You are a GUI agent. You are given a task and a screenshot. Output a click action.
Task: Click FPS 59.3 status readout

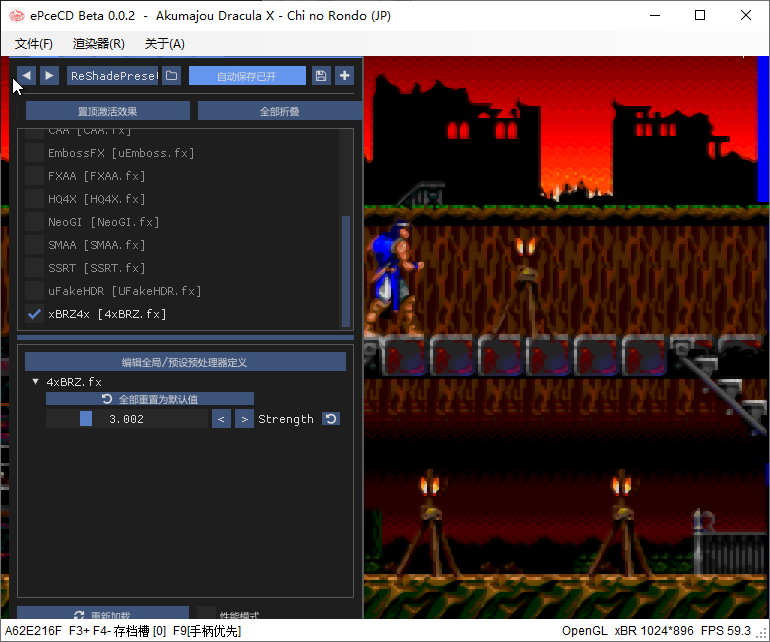[x=725, y=631]
